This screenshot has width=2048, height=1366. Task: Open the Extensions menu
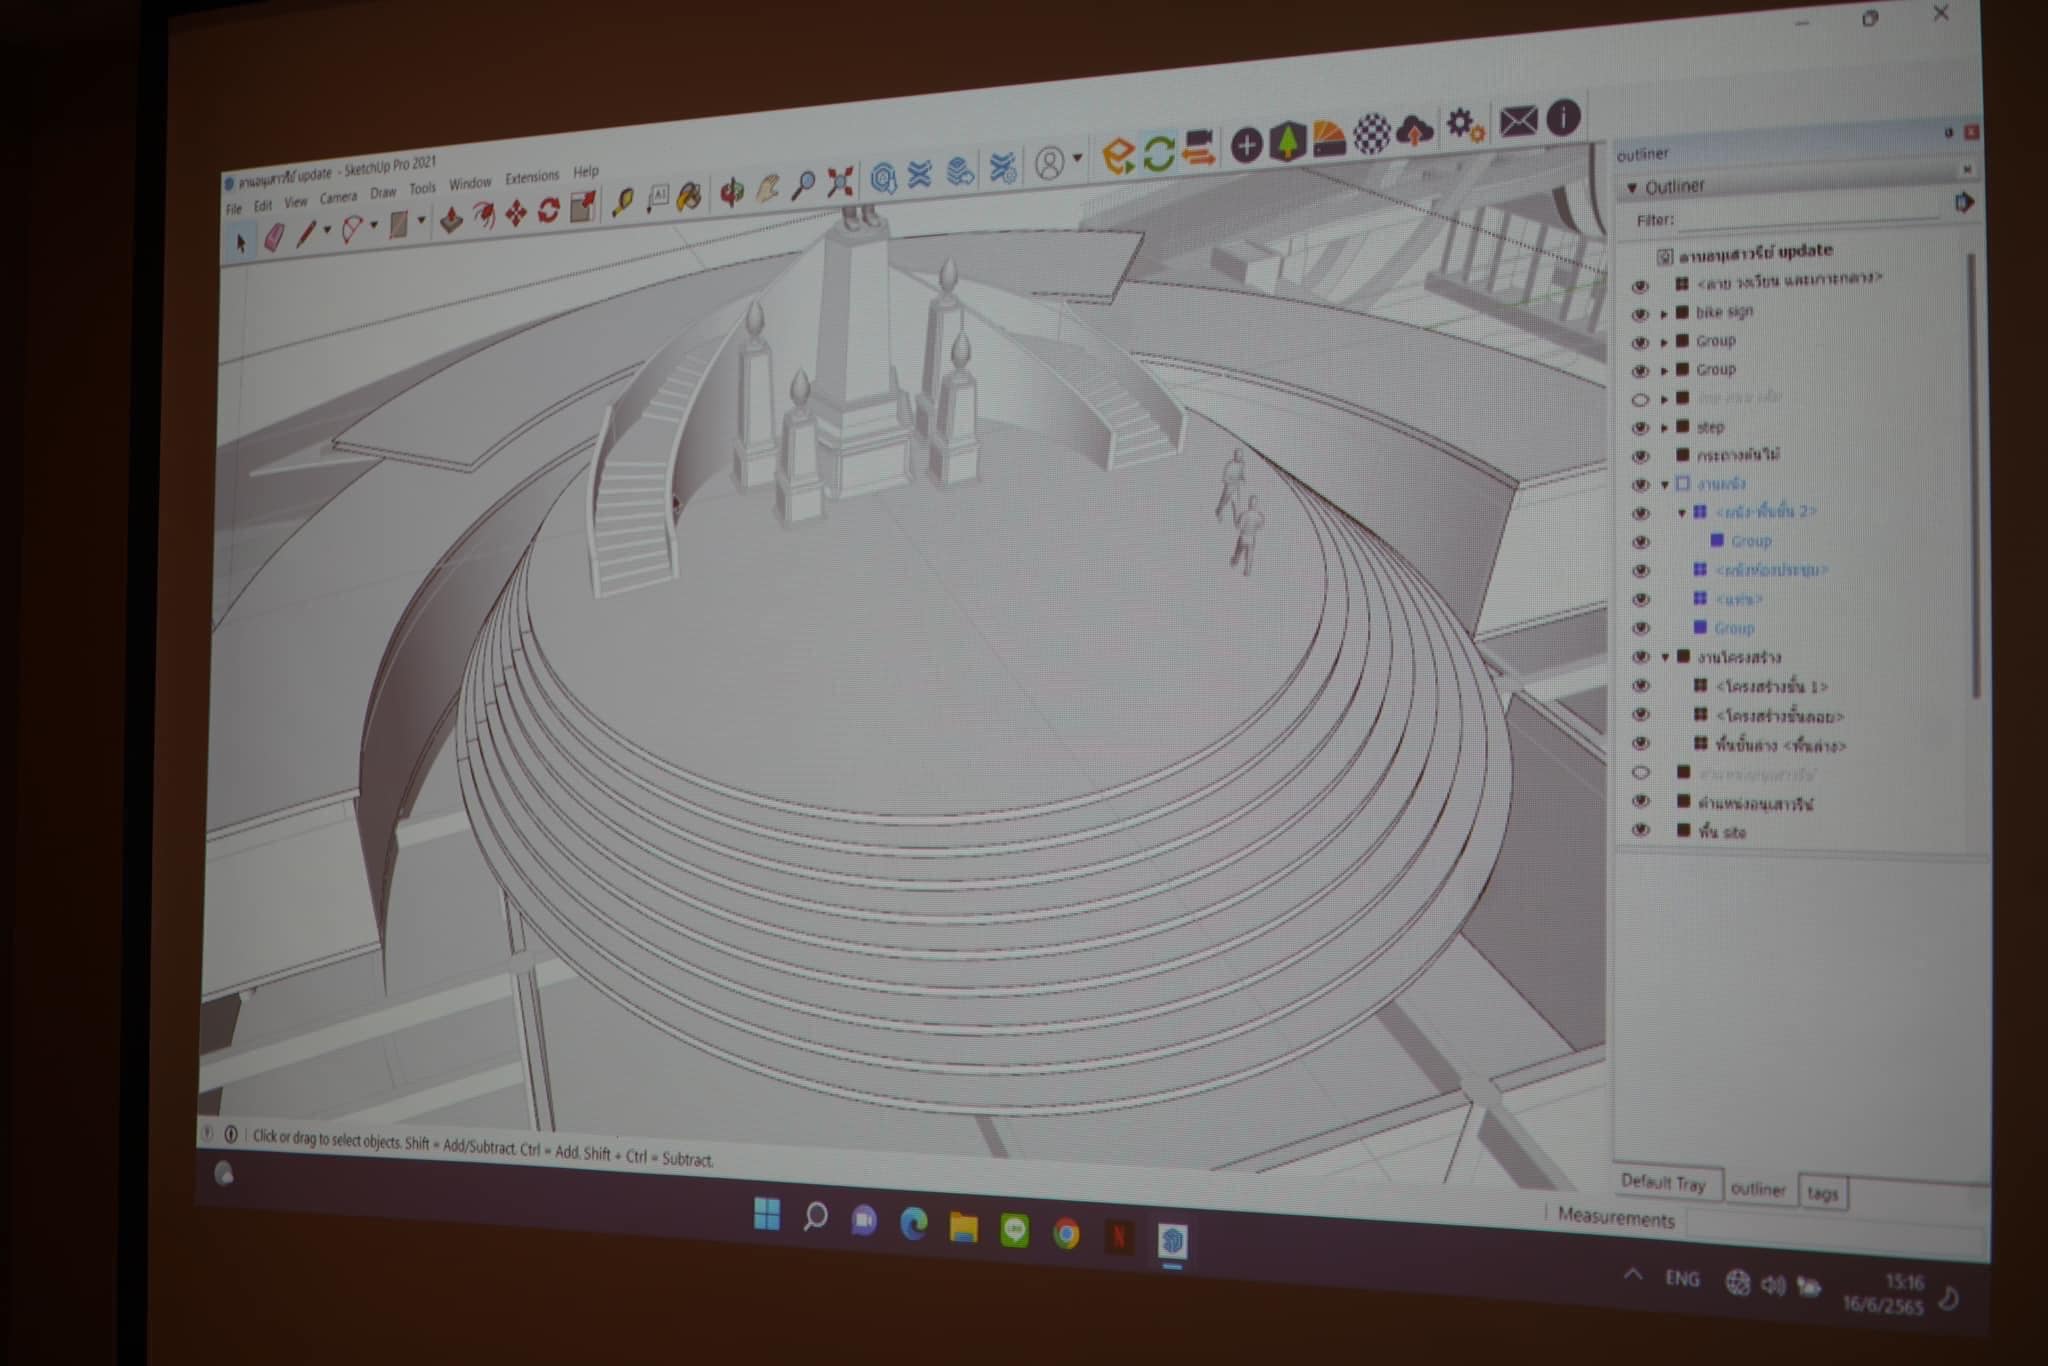tap(531, 178)
